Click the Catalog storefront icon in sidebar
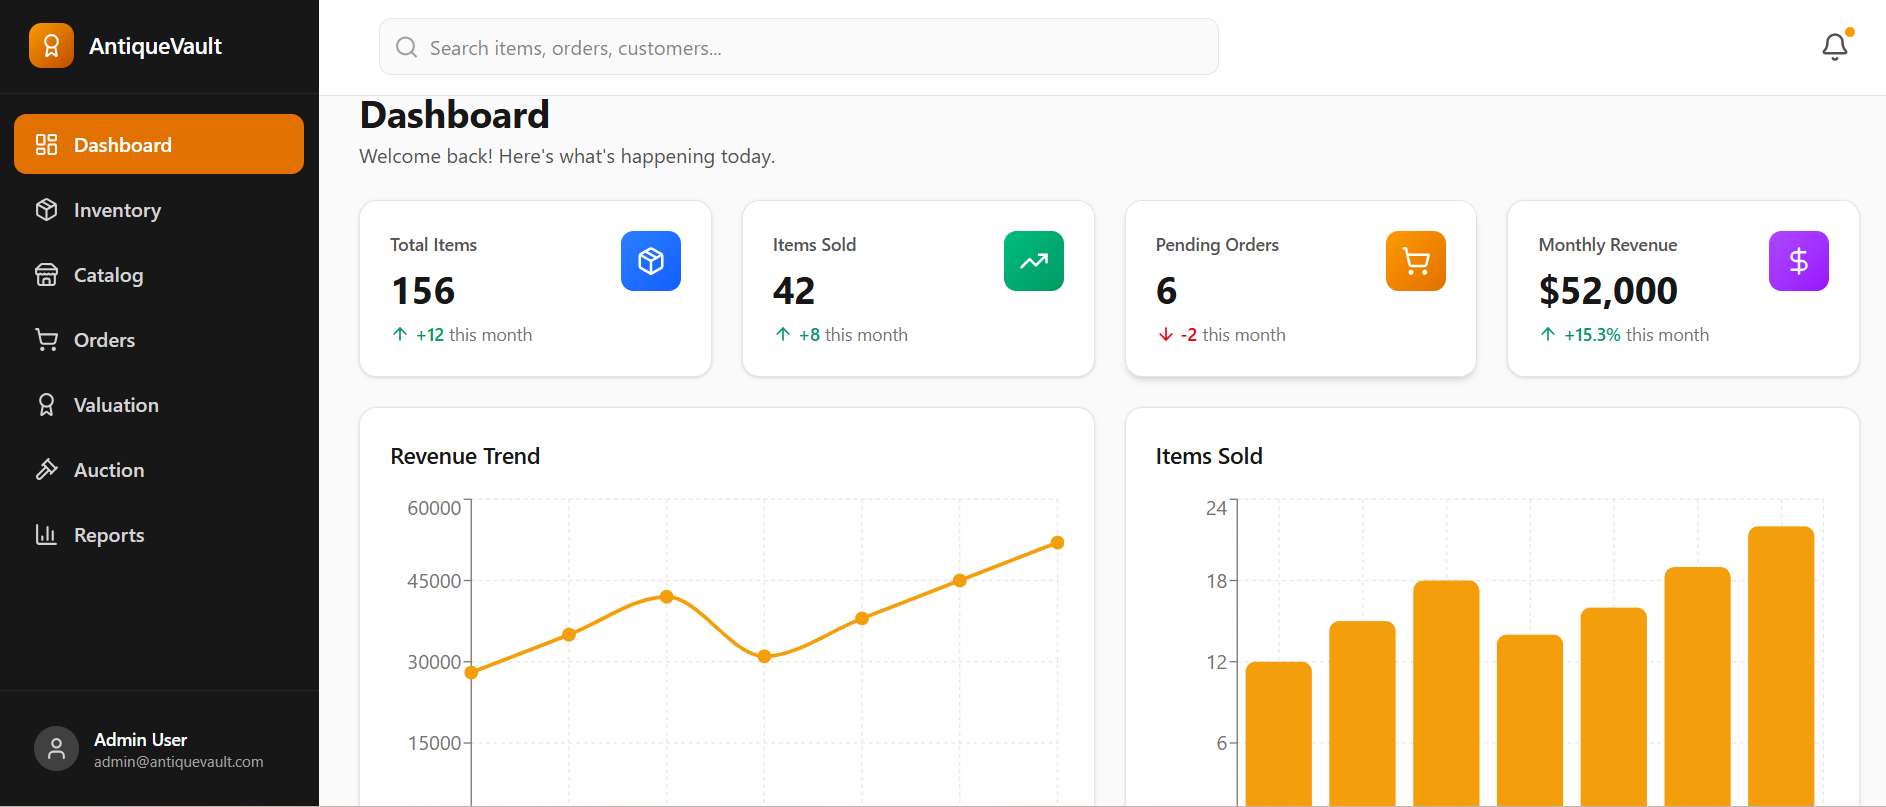This screenshot has width=1886, height=807. point(46,274)
